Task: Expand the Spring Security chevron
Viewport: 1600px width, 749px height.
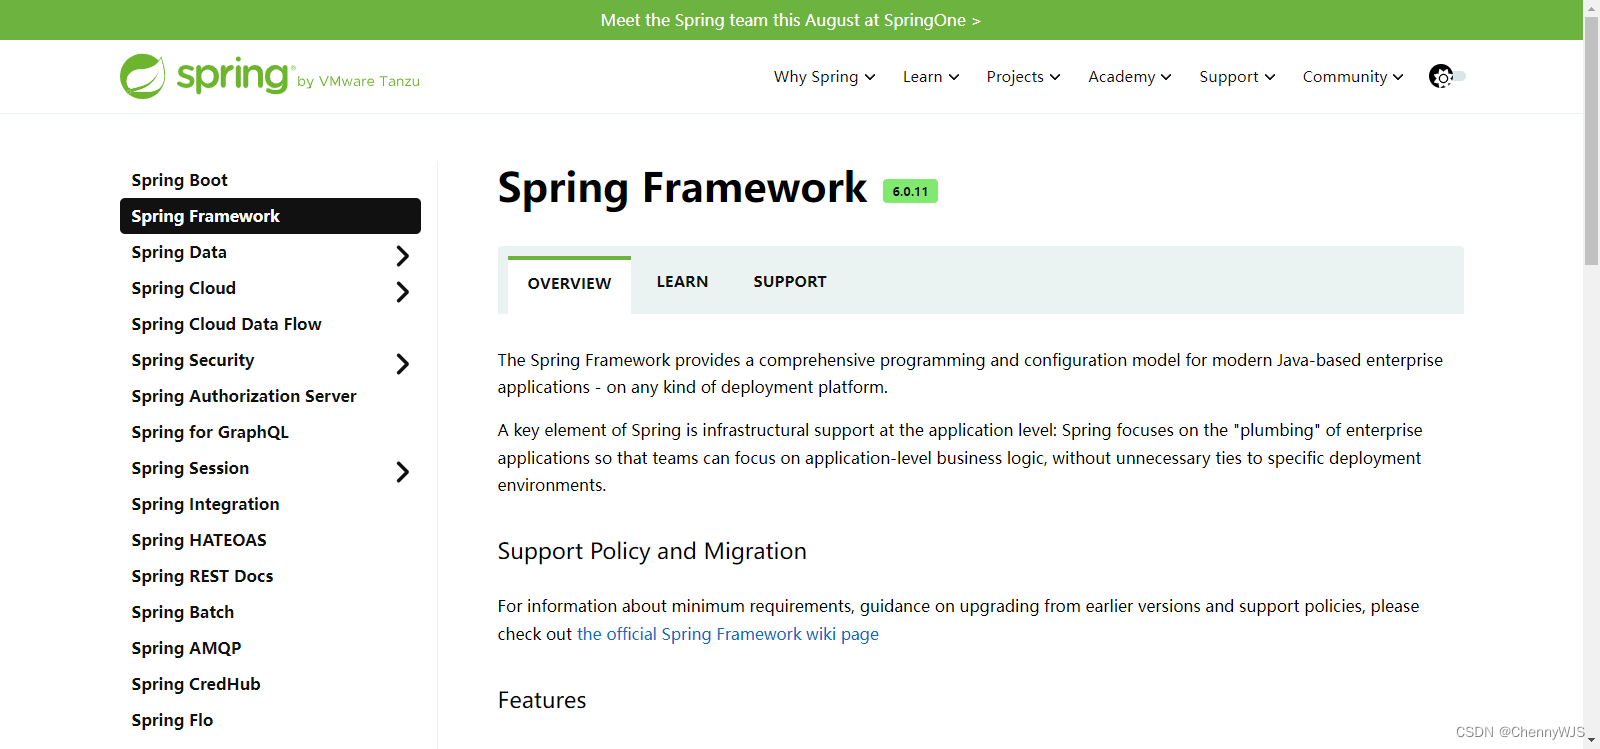Action: [x=402, y=364]
